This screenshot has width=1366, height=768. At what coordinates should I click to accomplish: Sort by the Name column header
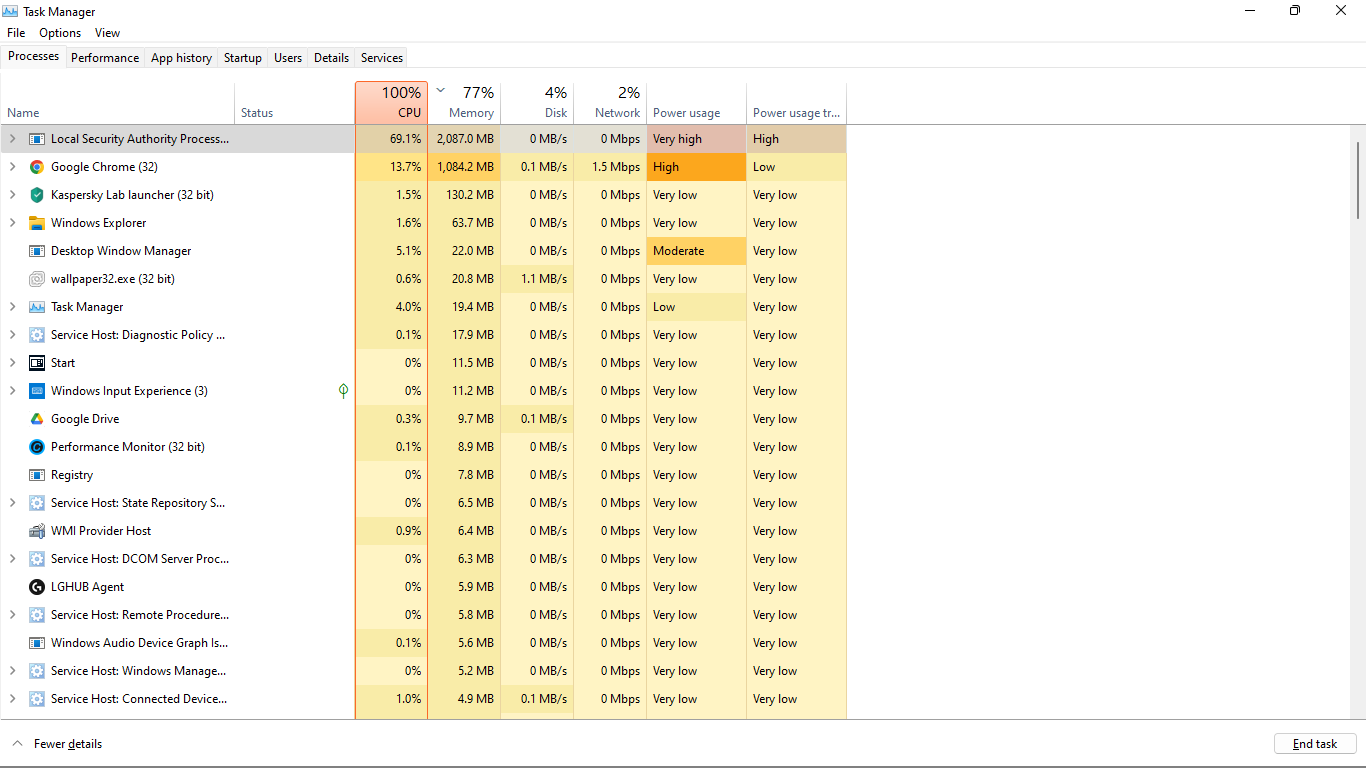point(118,103)
